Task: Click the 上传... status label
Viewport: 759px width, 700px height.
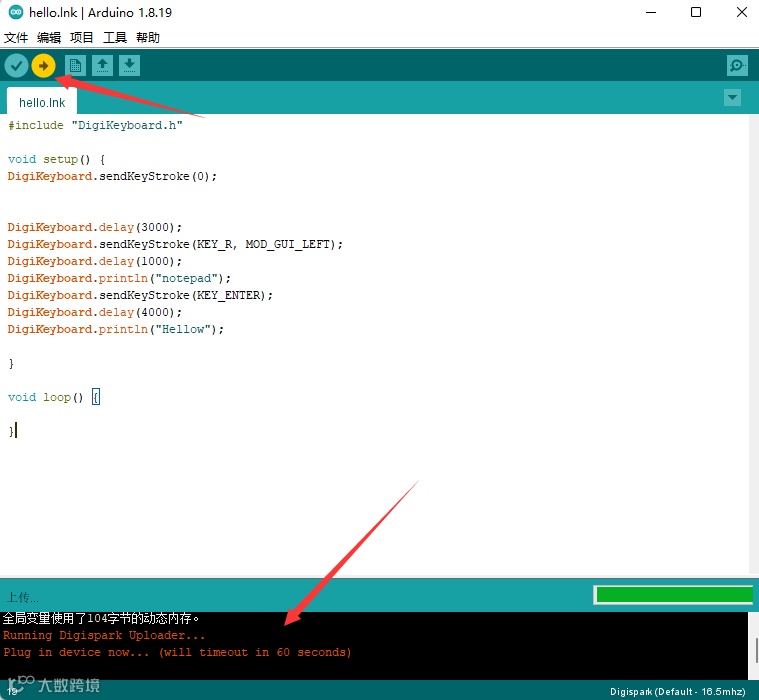Action: pos(22,597)
